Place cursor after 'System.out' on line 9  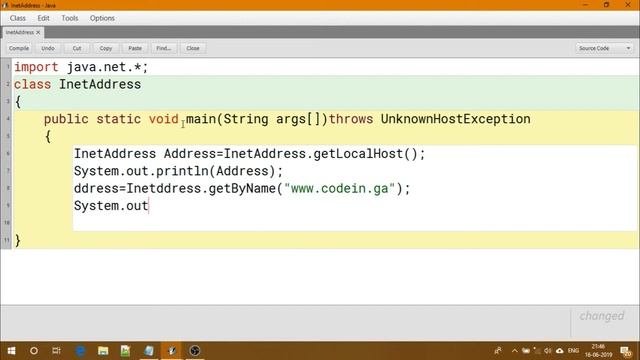[149, 205]
